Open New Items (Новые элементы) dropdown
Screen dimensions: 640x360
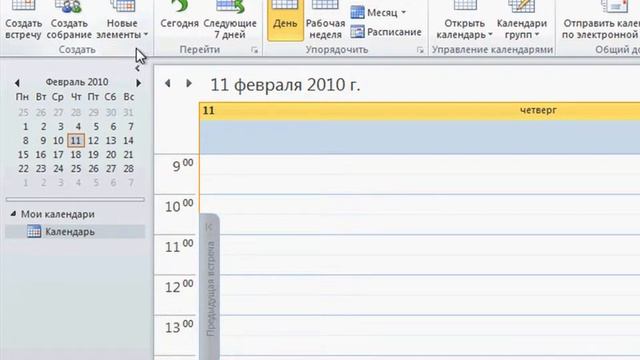pyautogui.click(x=122, y=20)
